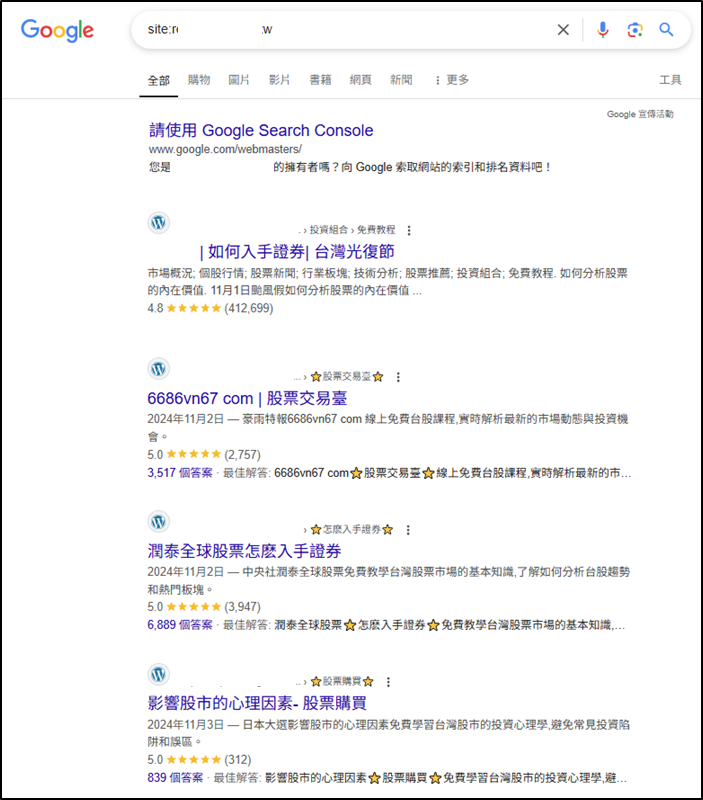This screenshot has width=703, height=800.
Task: Click the blue magnifier search button
Action: pyautogui.click(x=666, y=30)
